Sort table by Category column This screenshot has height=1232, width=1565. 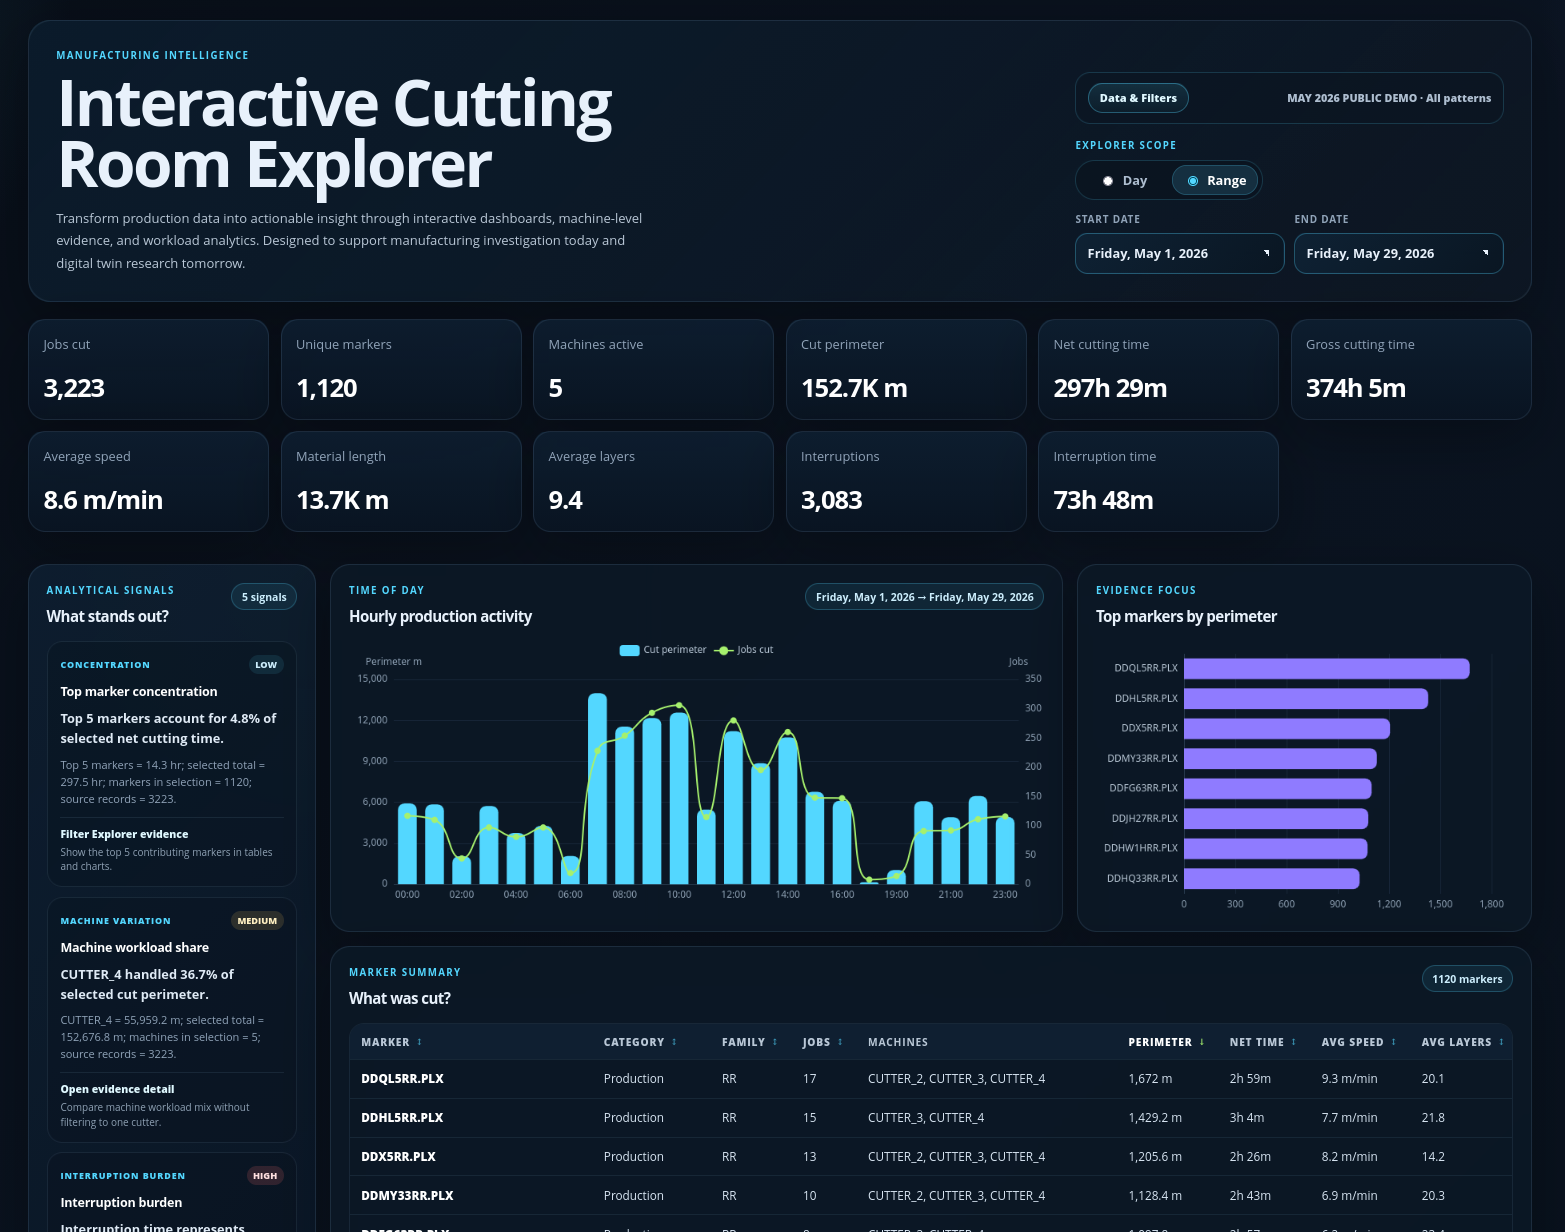click(x=640, y=1042)
